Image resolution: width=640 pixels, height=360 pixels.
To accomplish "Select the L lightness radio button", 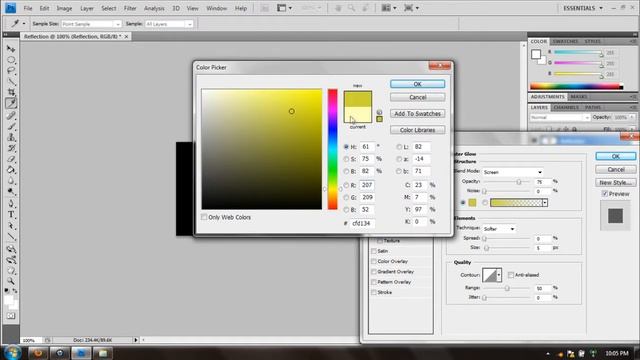I will 399,147.
